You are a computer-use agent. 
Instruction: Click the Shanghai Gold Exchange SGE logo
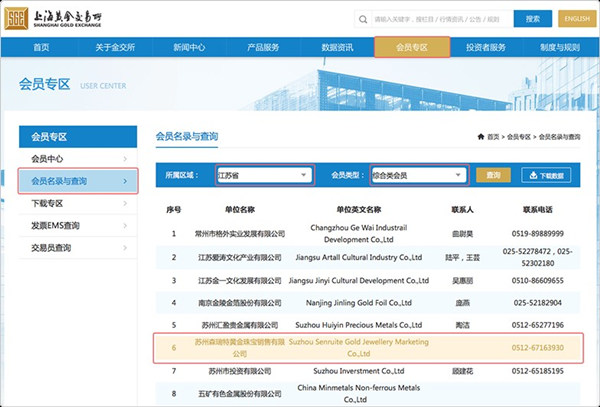53,19
